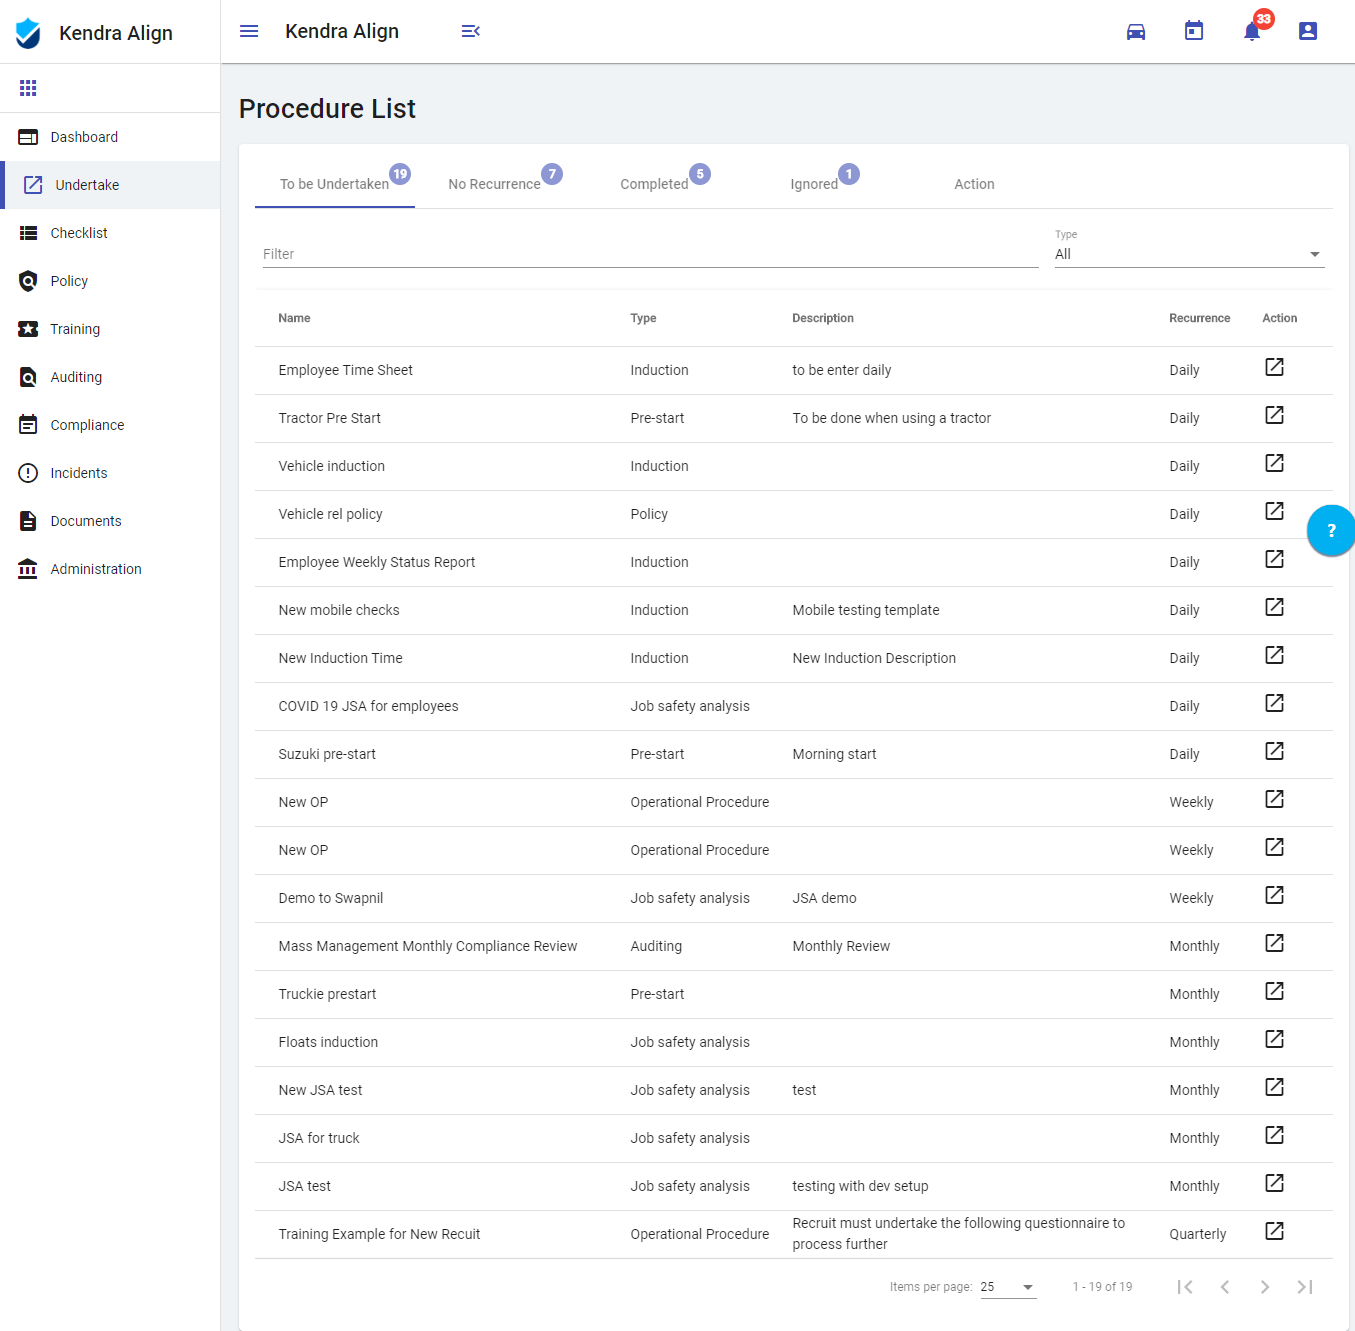Click the blue help question-mark button
Screen dimensions: 1355x1331
point(1330,530)
